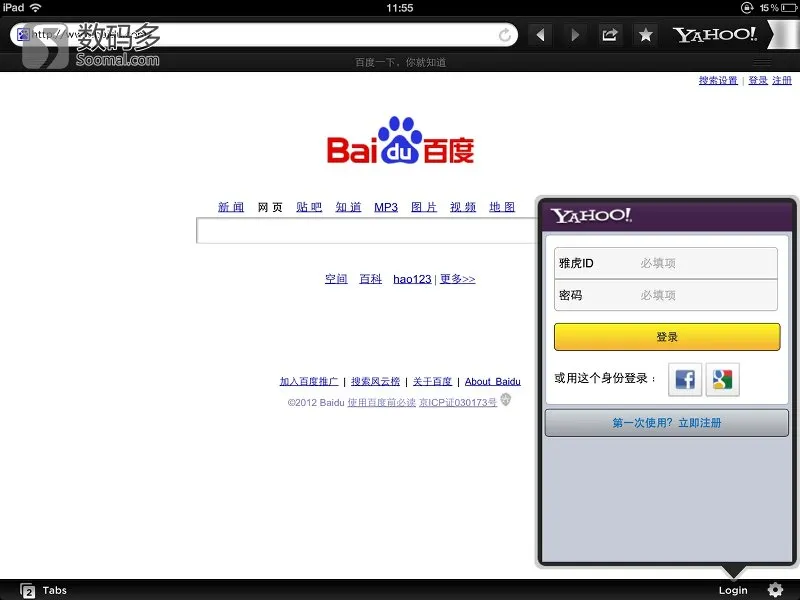Image resolution: width=800 pixels, height=600 pixels.
Task: Bookmark page with the star icon
Action: click(x=645, y=35)
